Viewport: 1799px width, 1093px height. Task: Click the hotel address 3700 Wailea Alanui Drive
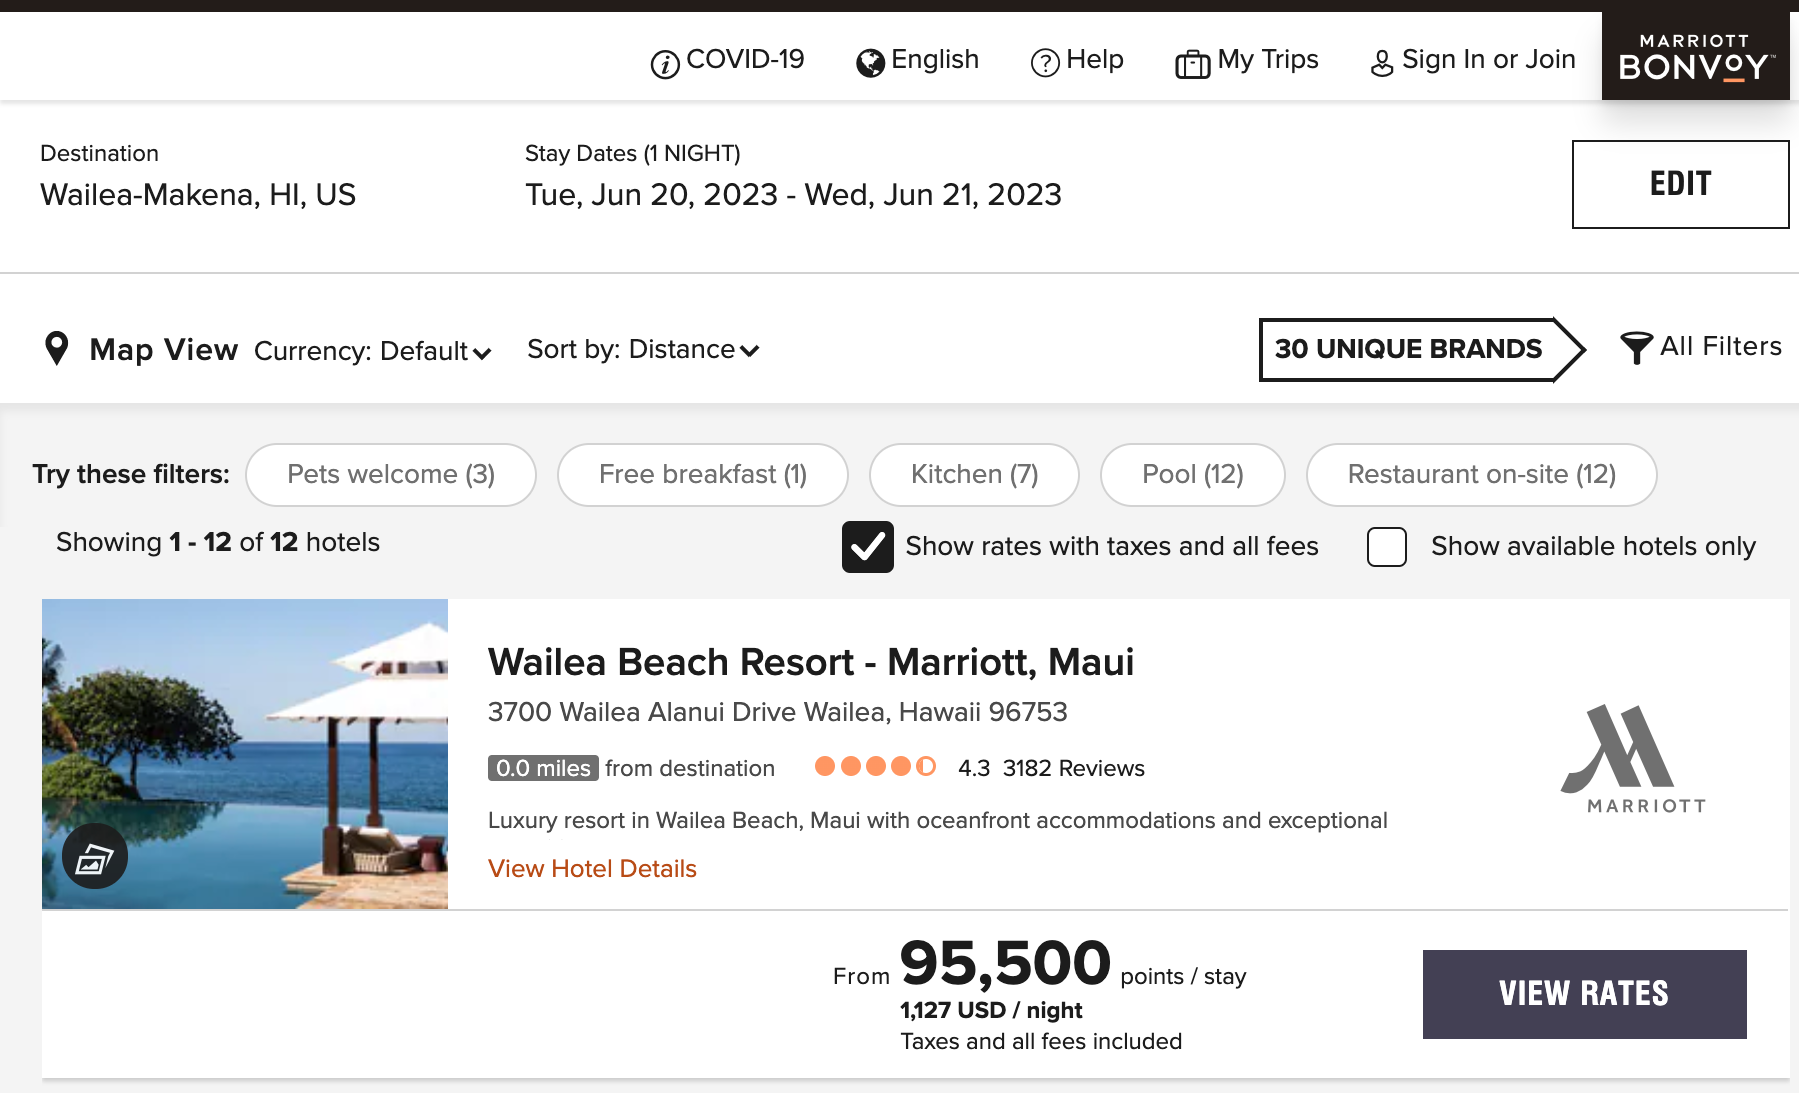tap(777, 712)
